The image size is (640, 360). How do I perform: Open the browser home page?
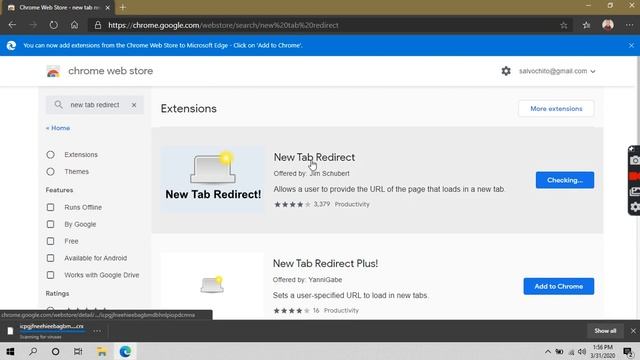coord(74,25)
